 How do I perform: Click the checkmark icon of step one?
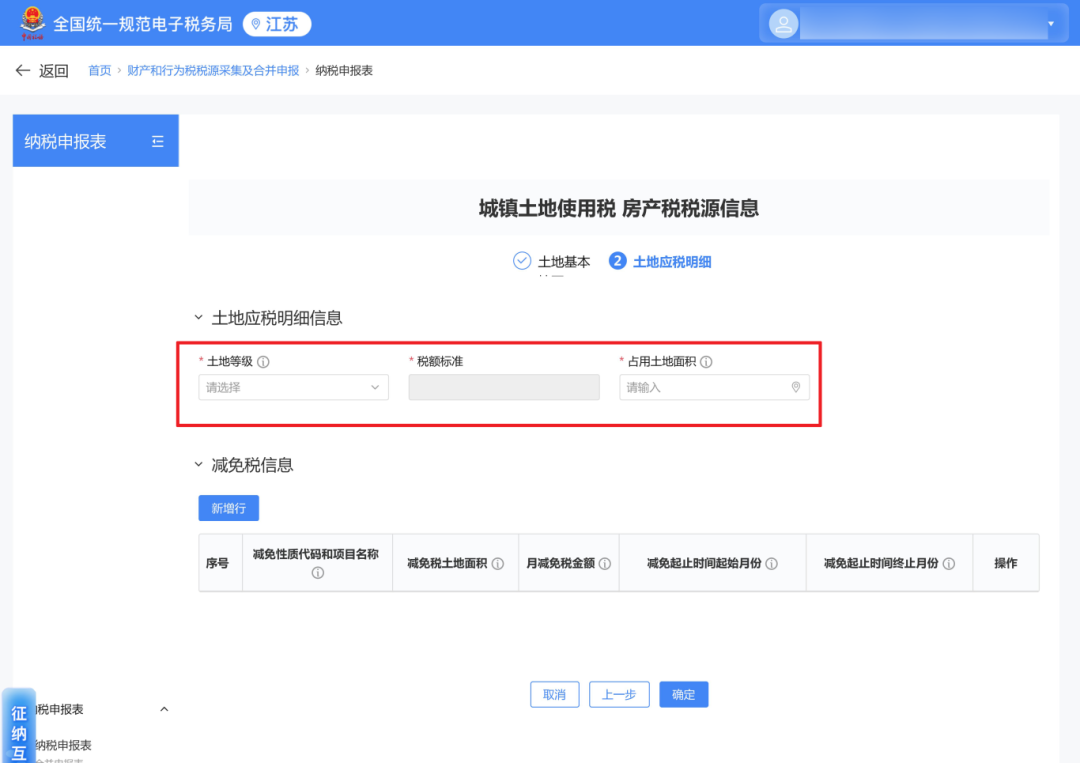tap(522, 261)
